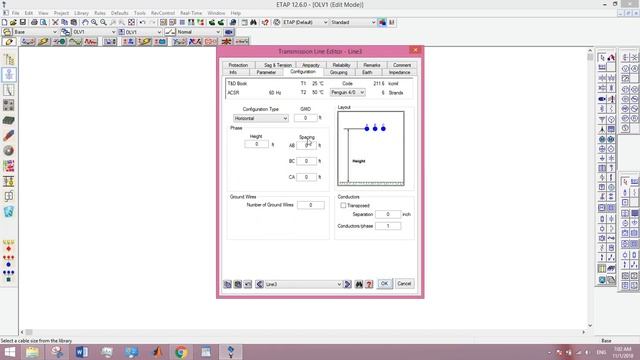Open the Standard dropdown in the toolbar

(353, 22)
